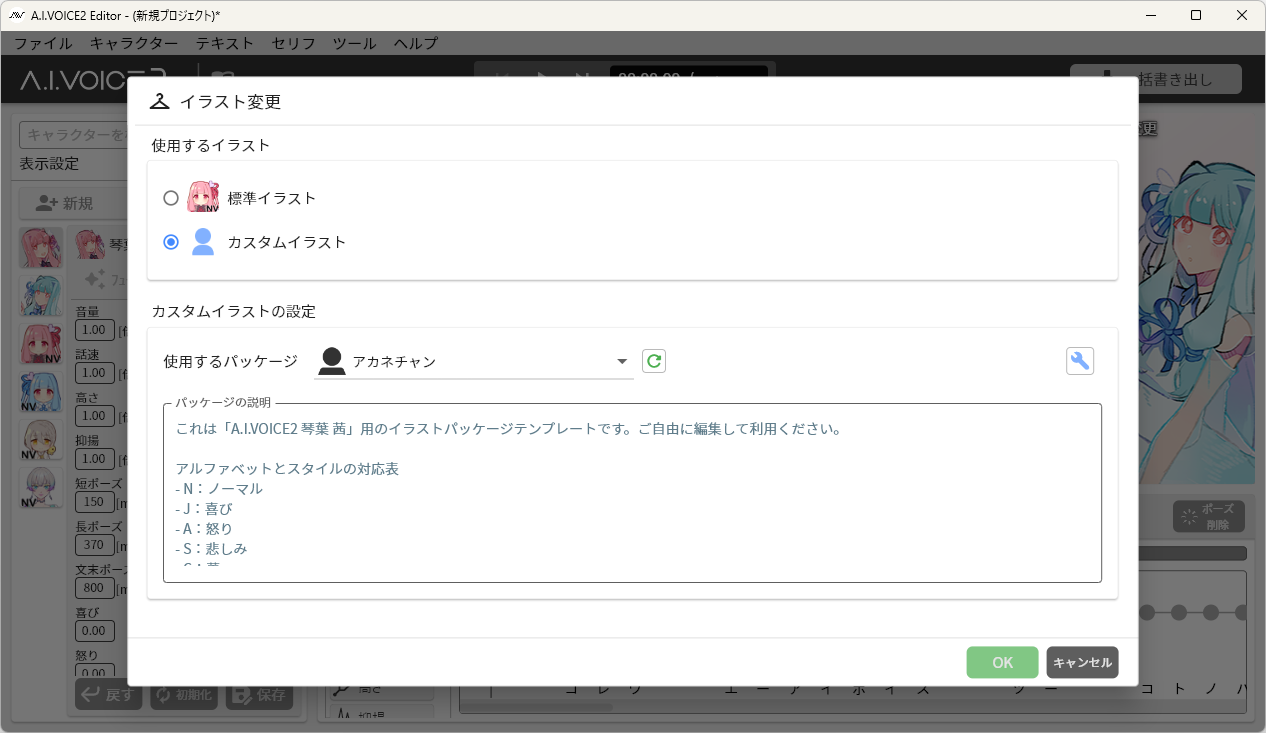
Task: Click the hanger icon in the イラスト変更 title
Action: point(160,101)
